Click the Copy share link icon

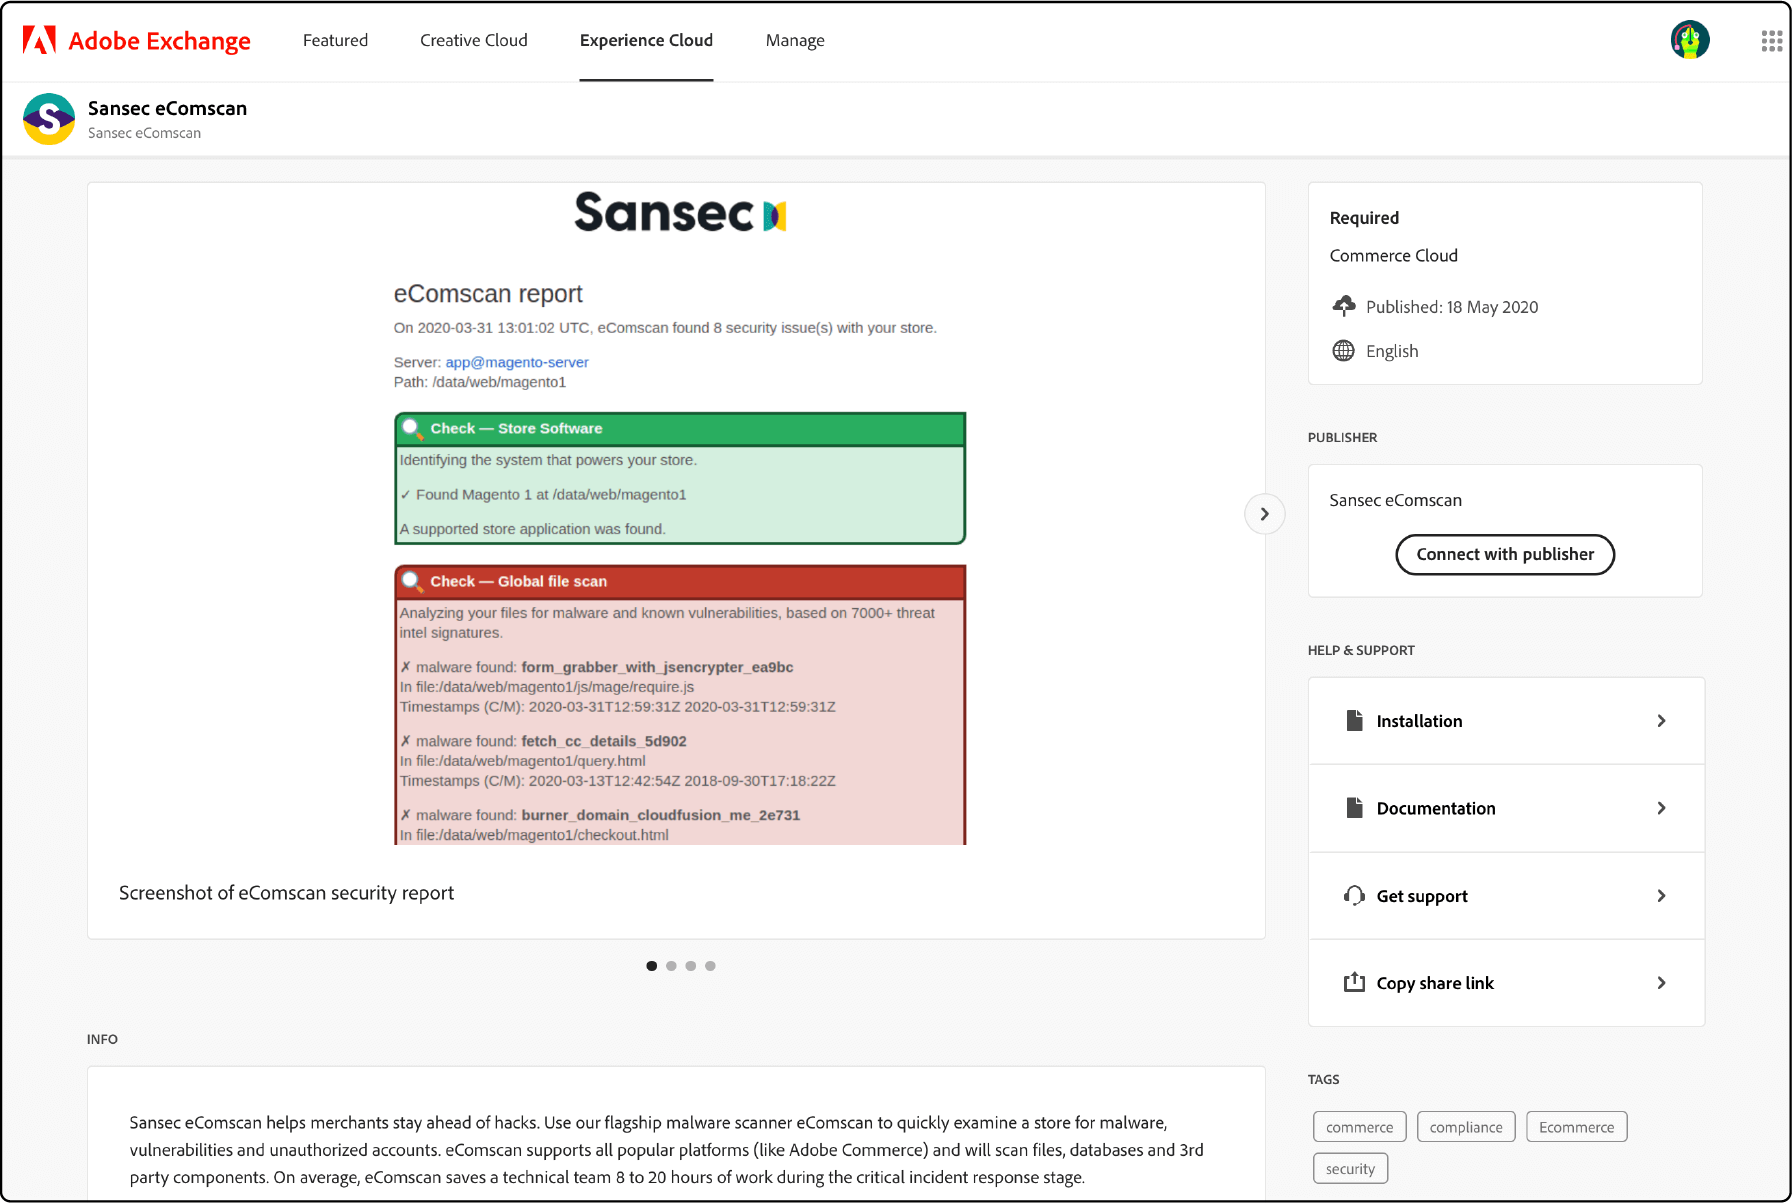[x=1354, y=983]
